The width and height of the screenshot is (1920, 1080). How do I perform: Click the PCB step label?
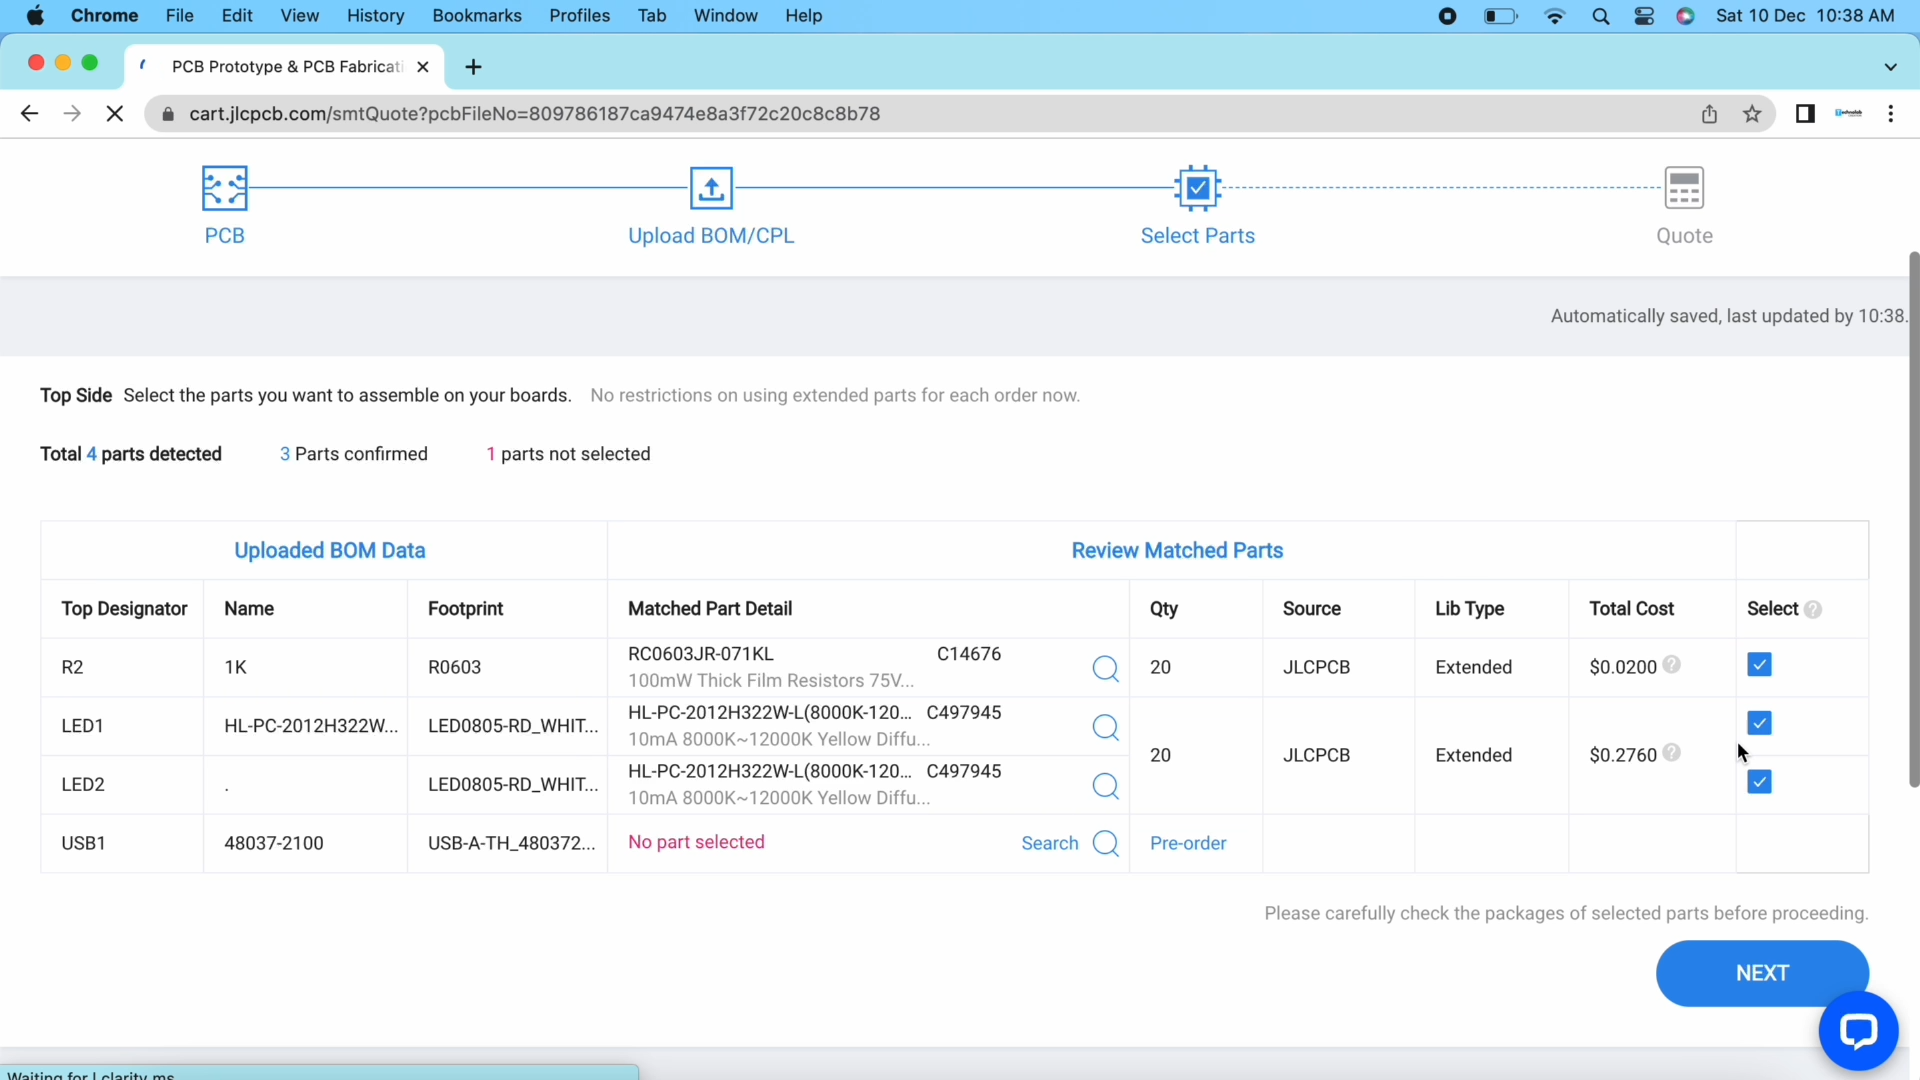pyautogui.click(x=224, y=236)
